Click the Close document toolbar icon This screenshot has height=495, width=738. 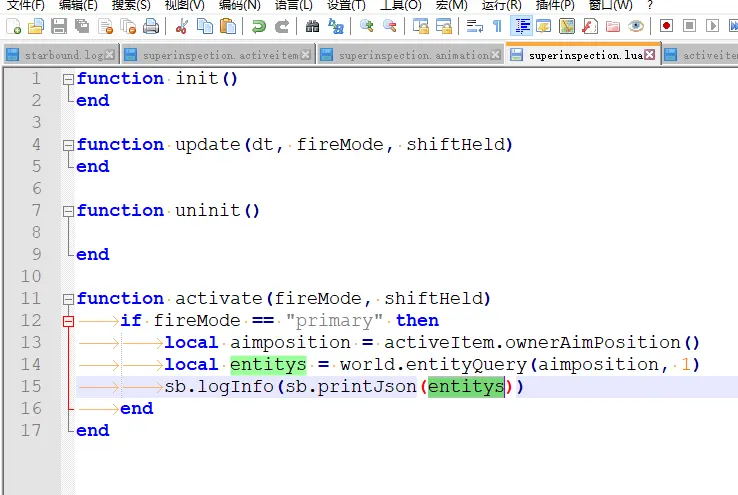pos(105,26)
